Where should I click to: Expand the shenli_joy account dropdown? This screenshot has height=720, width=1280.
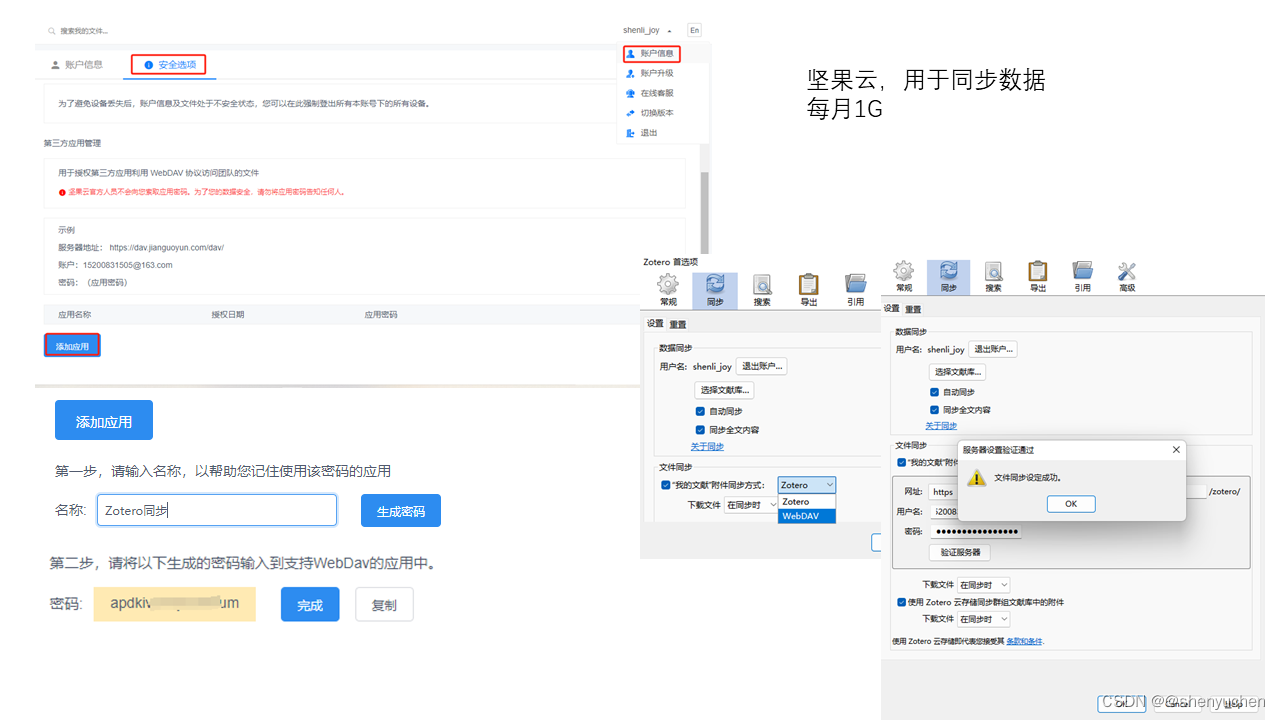pyautogui.click(x=647, y=31)
